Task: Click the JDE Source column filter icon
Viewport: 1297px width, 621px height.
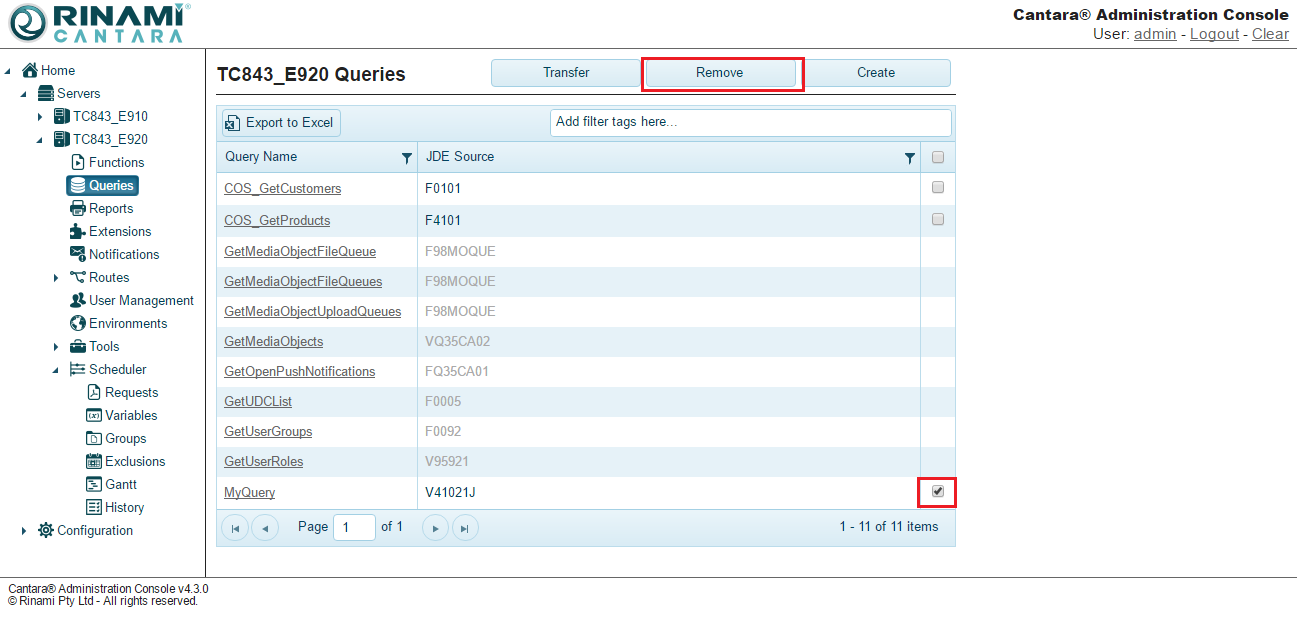Action: (x=909, y=158)
